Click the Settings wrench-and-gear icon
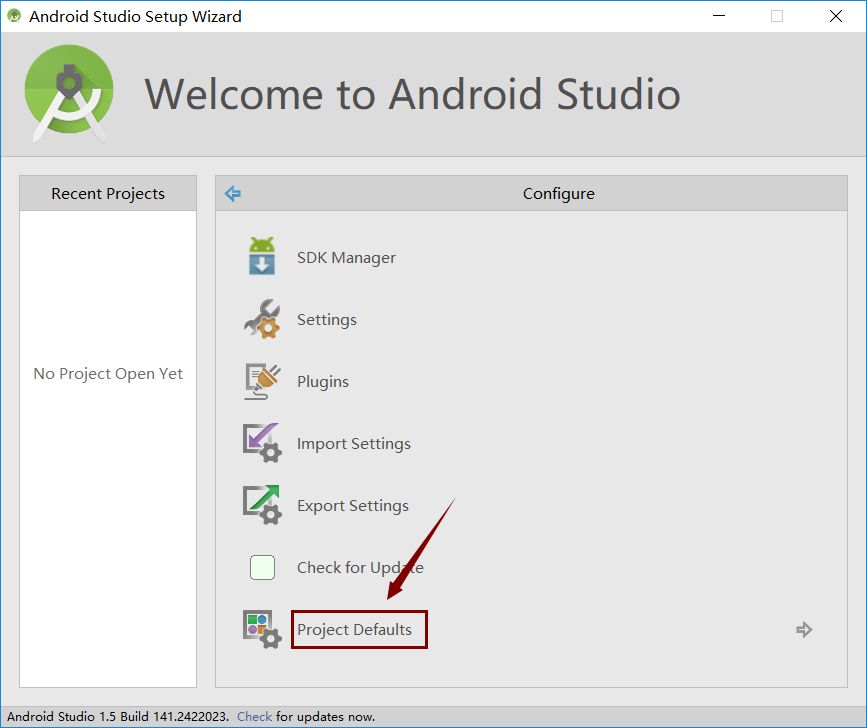The image size is (867, 728). (262, 319)
